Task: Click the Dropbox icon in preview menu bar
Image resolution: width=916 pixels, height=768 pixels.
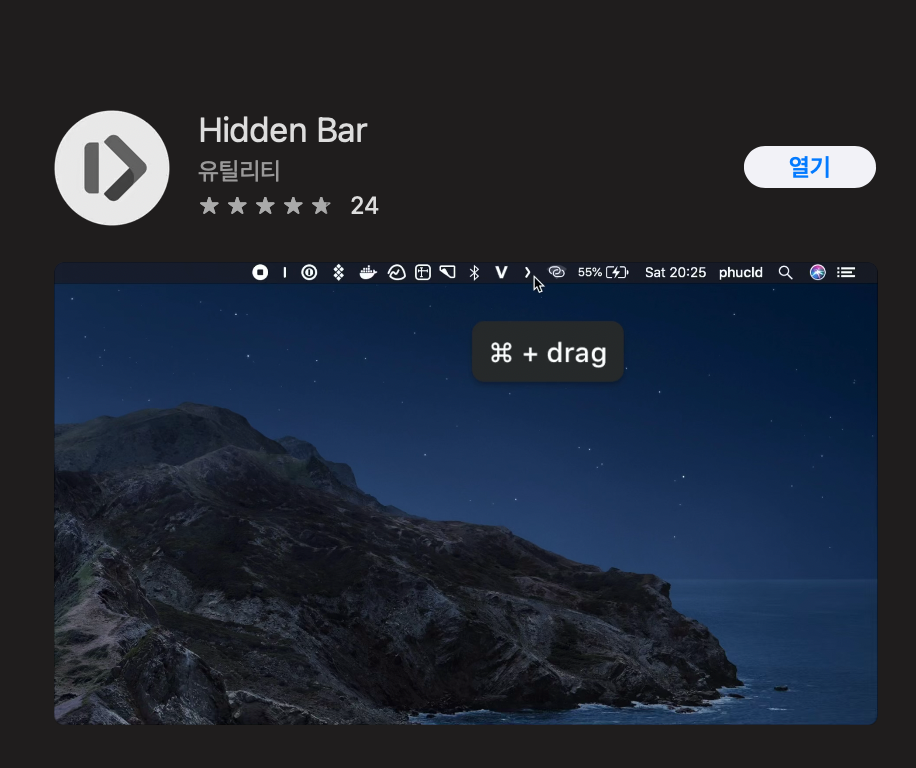Action: pyautogui.click(x=338, y=272)
